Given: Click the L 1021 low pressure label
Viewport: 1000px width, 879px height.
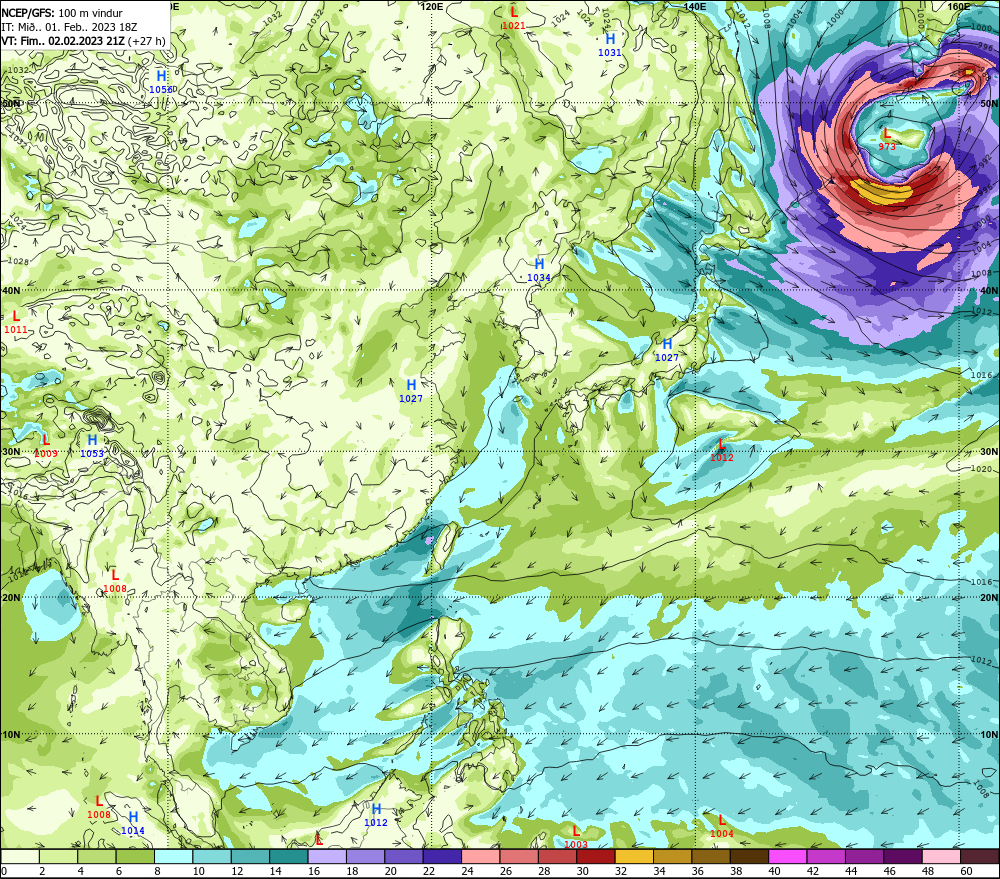Looking at the screenshot, I should (513, 18).
